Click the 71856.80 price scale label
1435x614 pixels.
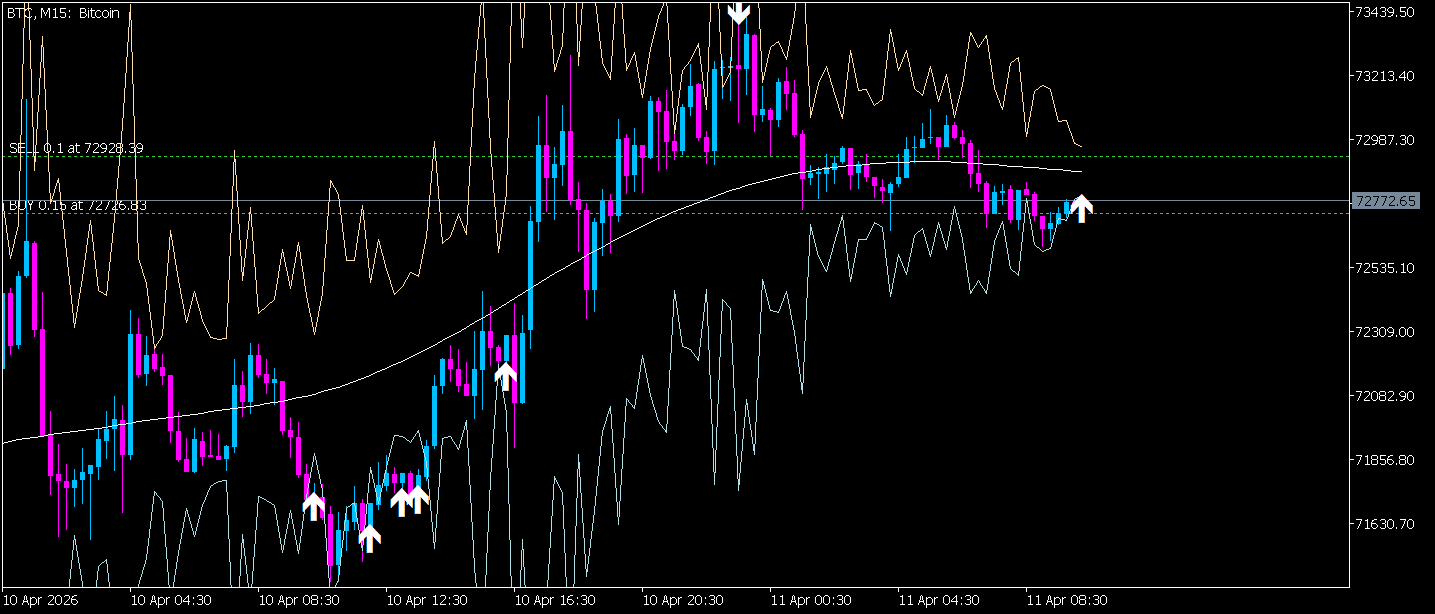(x=1384, y=460)
